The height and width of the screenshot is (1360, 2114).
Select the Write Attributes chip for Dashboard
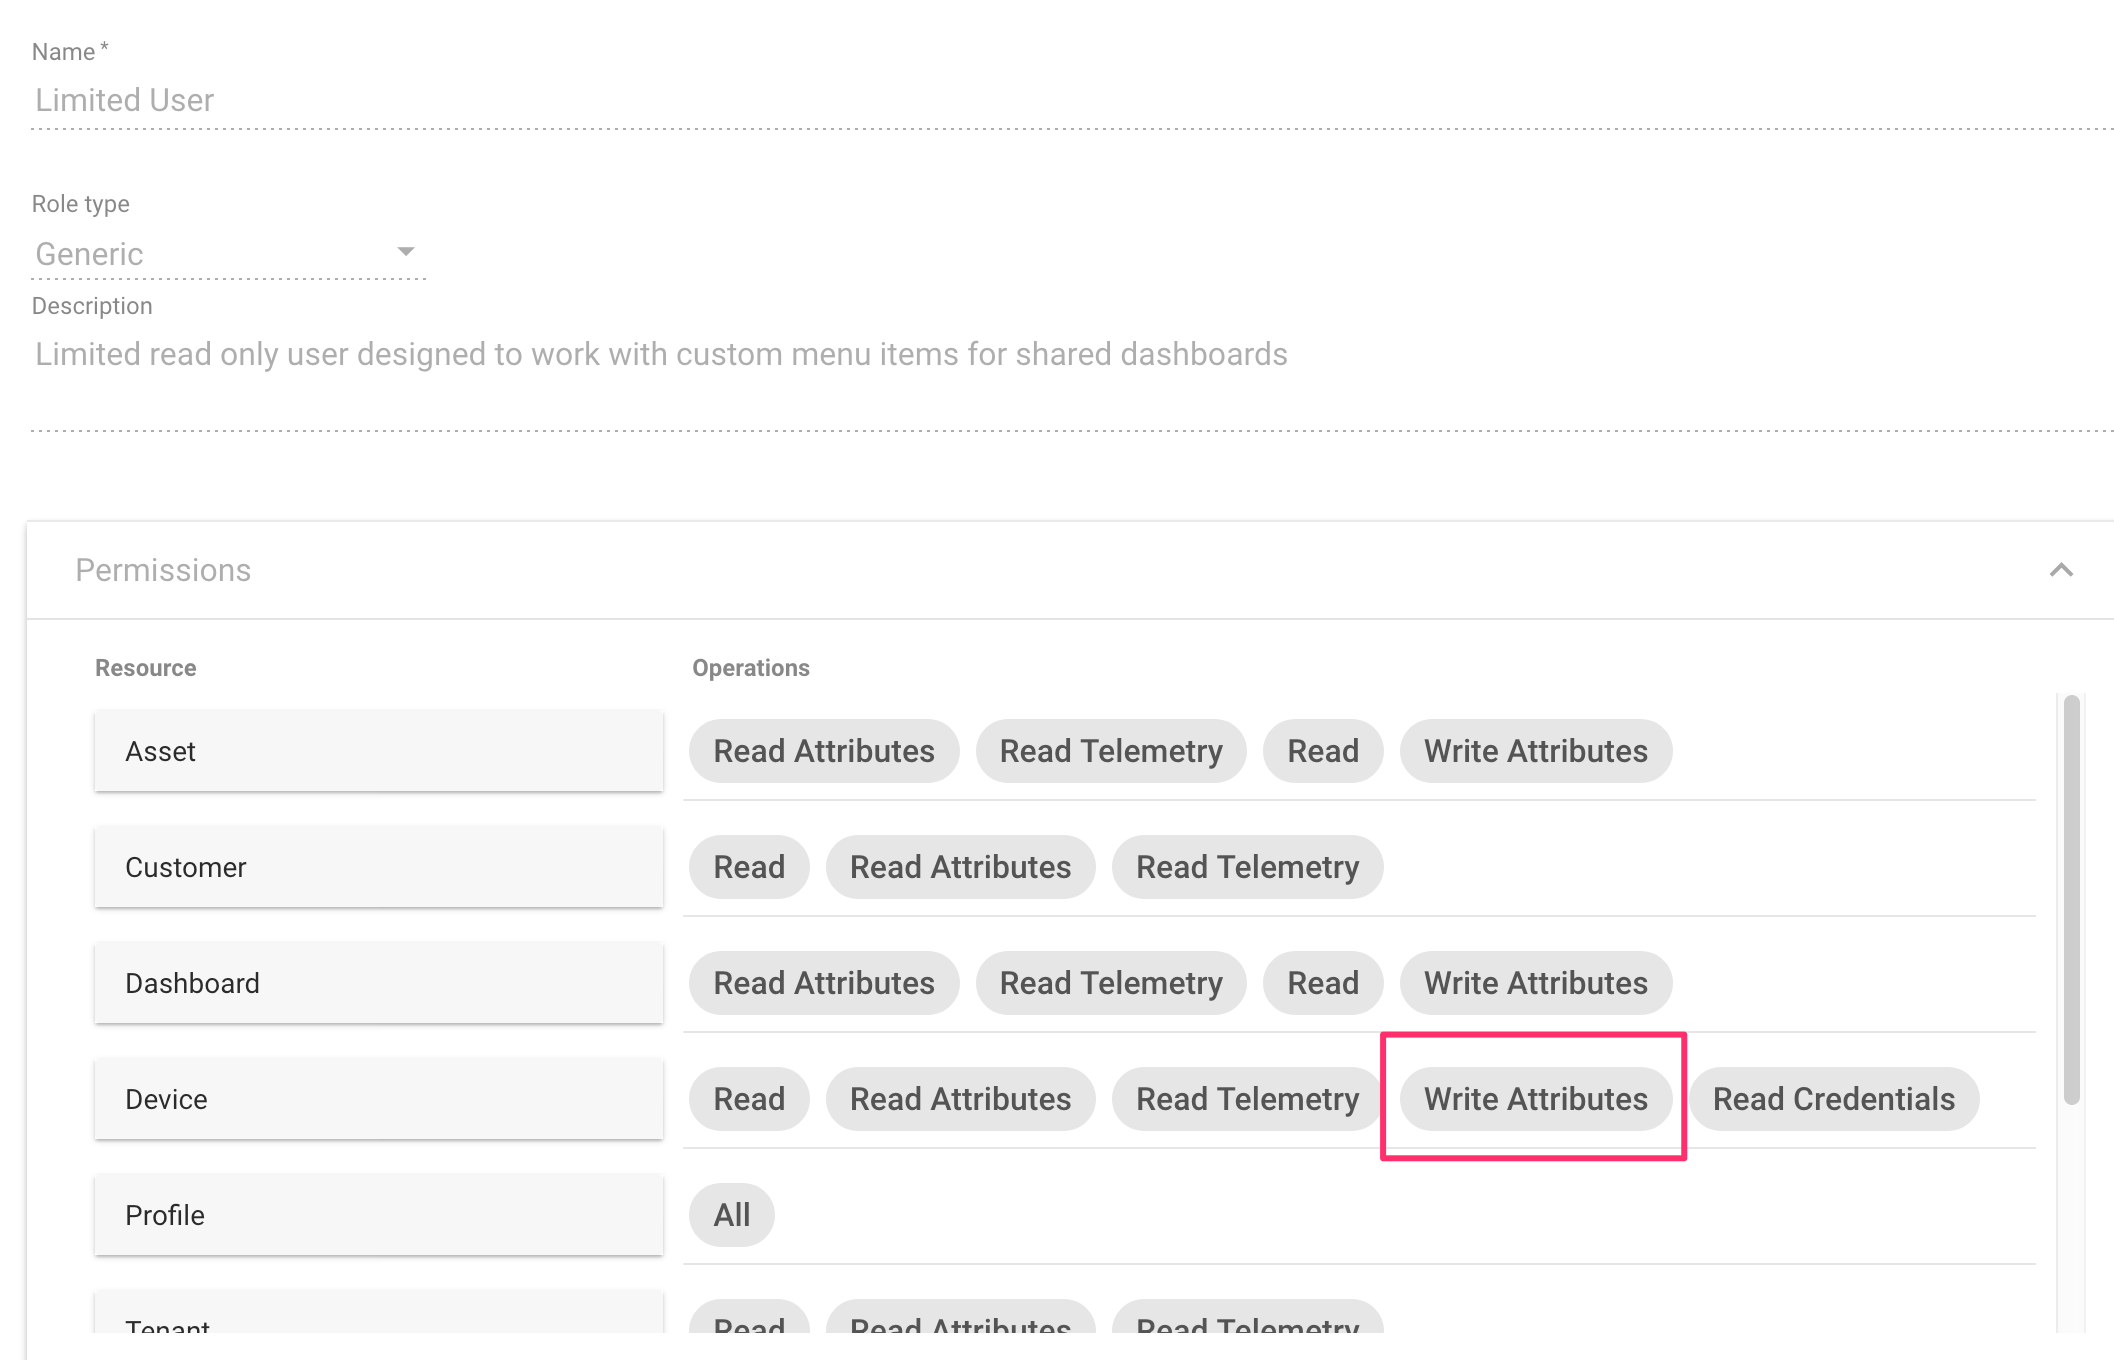pos(1536,983)
